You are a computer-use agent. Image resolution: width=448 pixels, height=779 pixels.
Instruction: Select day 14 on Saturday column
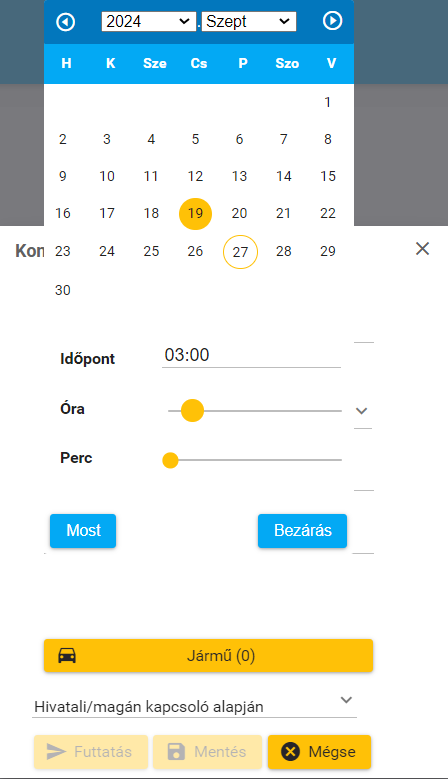click(284, 176)
